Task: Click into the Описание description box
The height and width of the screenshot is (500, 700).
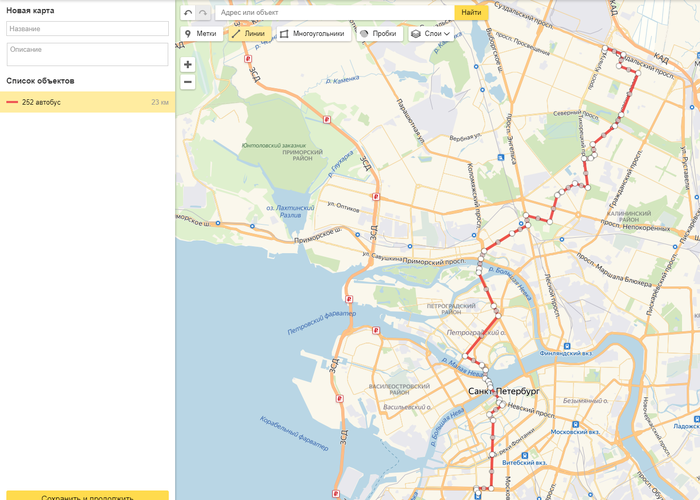Action: [x=87, y=54]
